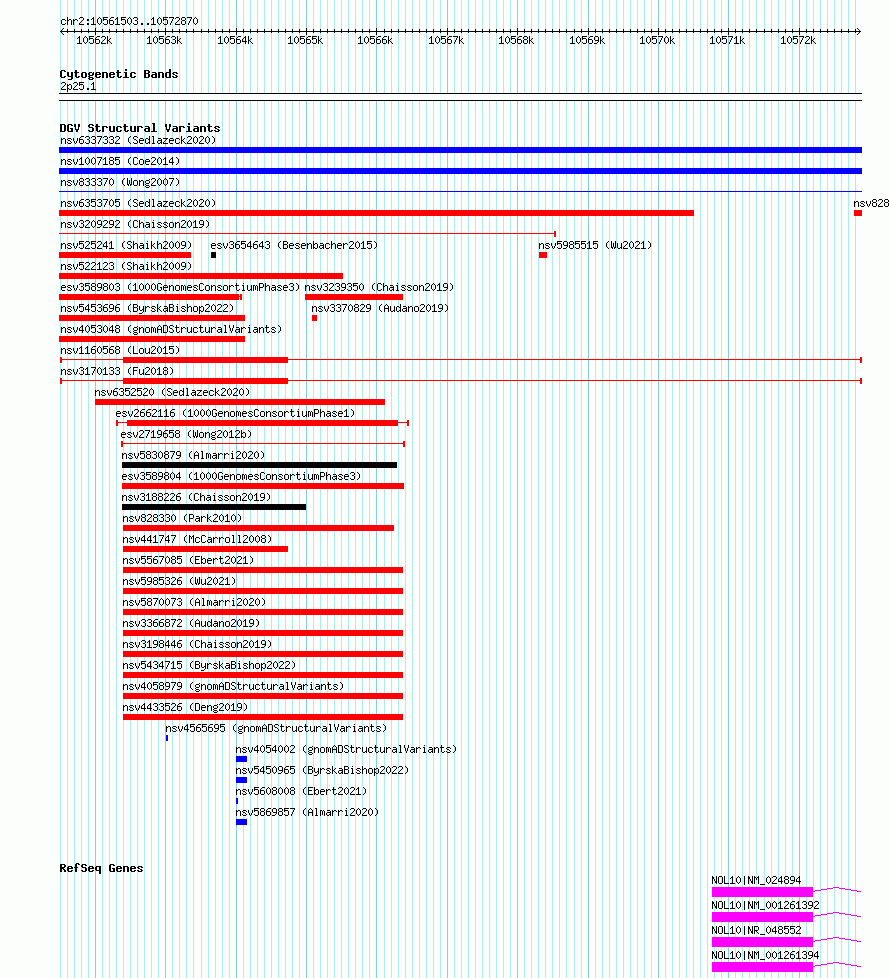This screenshot has width=890, height=978.
Task: Click the 2p25.1 cytogenetic band label
Action: pyautogui.click(x=78, y=86)
